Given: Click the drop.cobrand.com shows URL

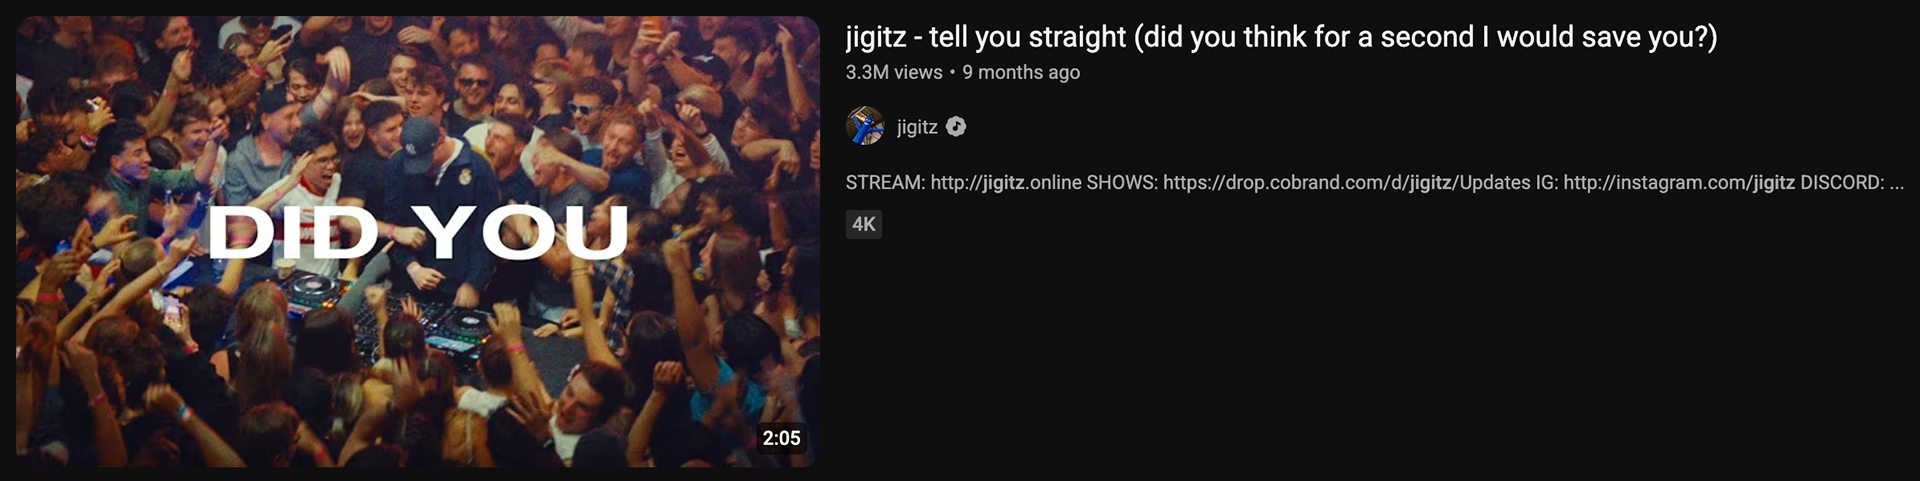Looking at the screenshot, I should pos(1347,182).
